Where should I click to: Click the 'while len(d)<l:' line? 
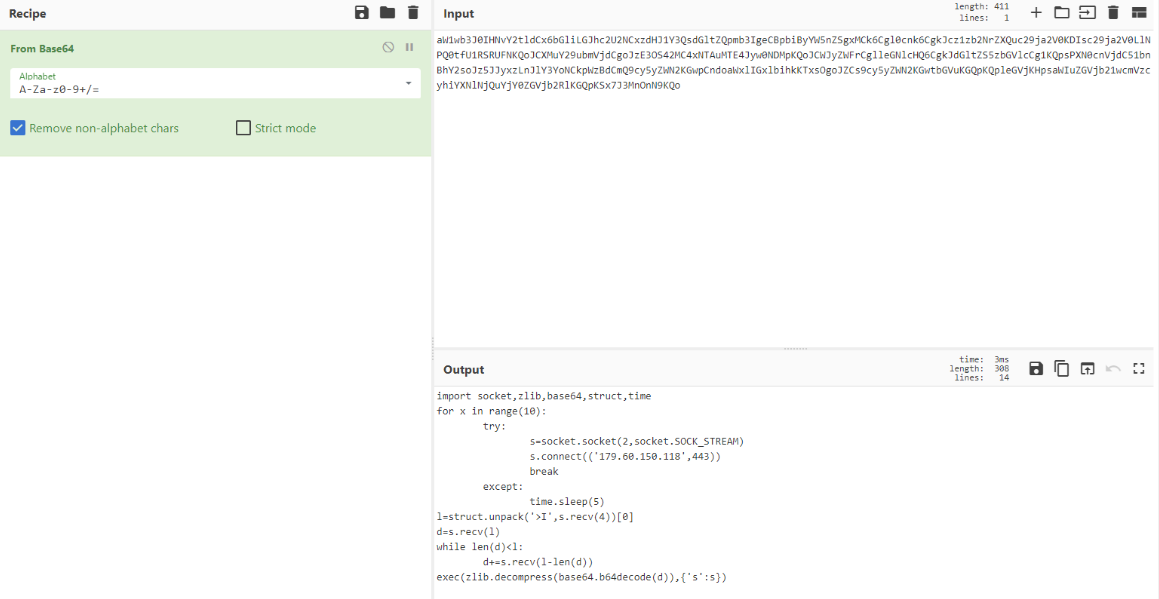[480, 546]
